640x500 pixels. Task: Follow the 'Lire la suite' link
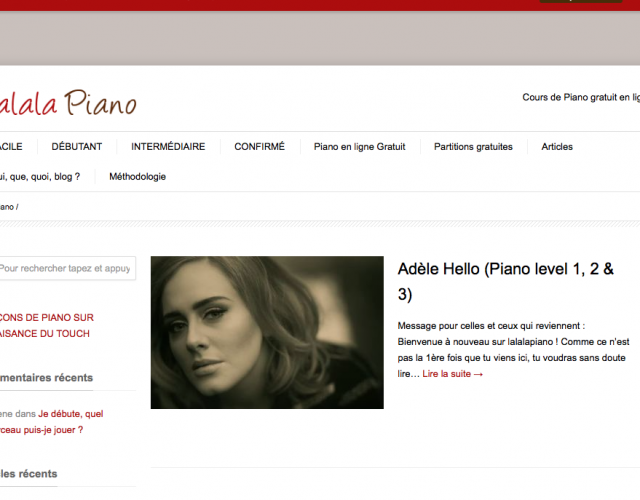click(x=453, y=374)
